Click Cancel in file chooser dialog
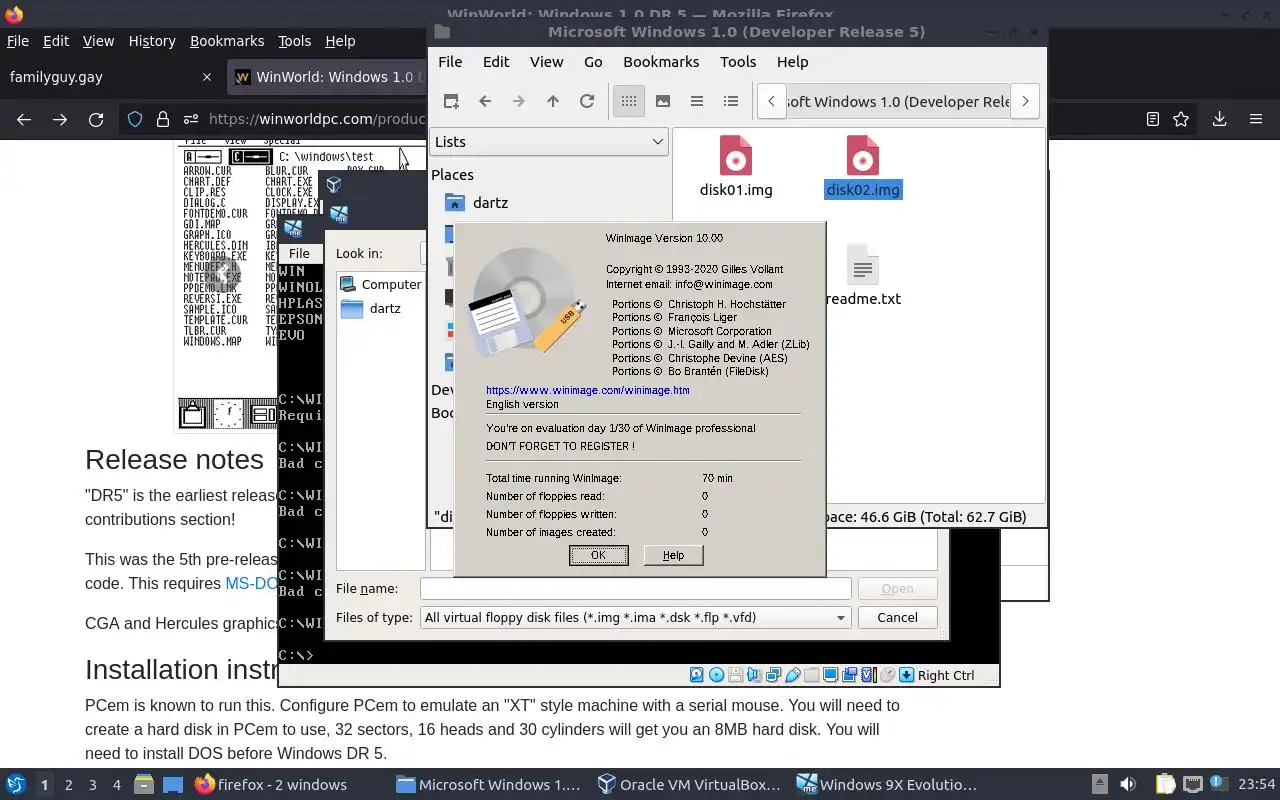 pyautogui.click(x=897, y=617)
